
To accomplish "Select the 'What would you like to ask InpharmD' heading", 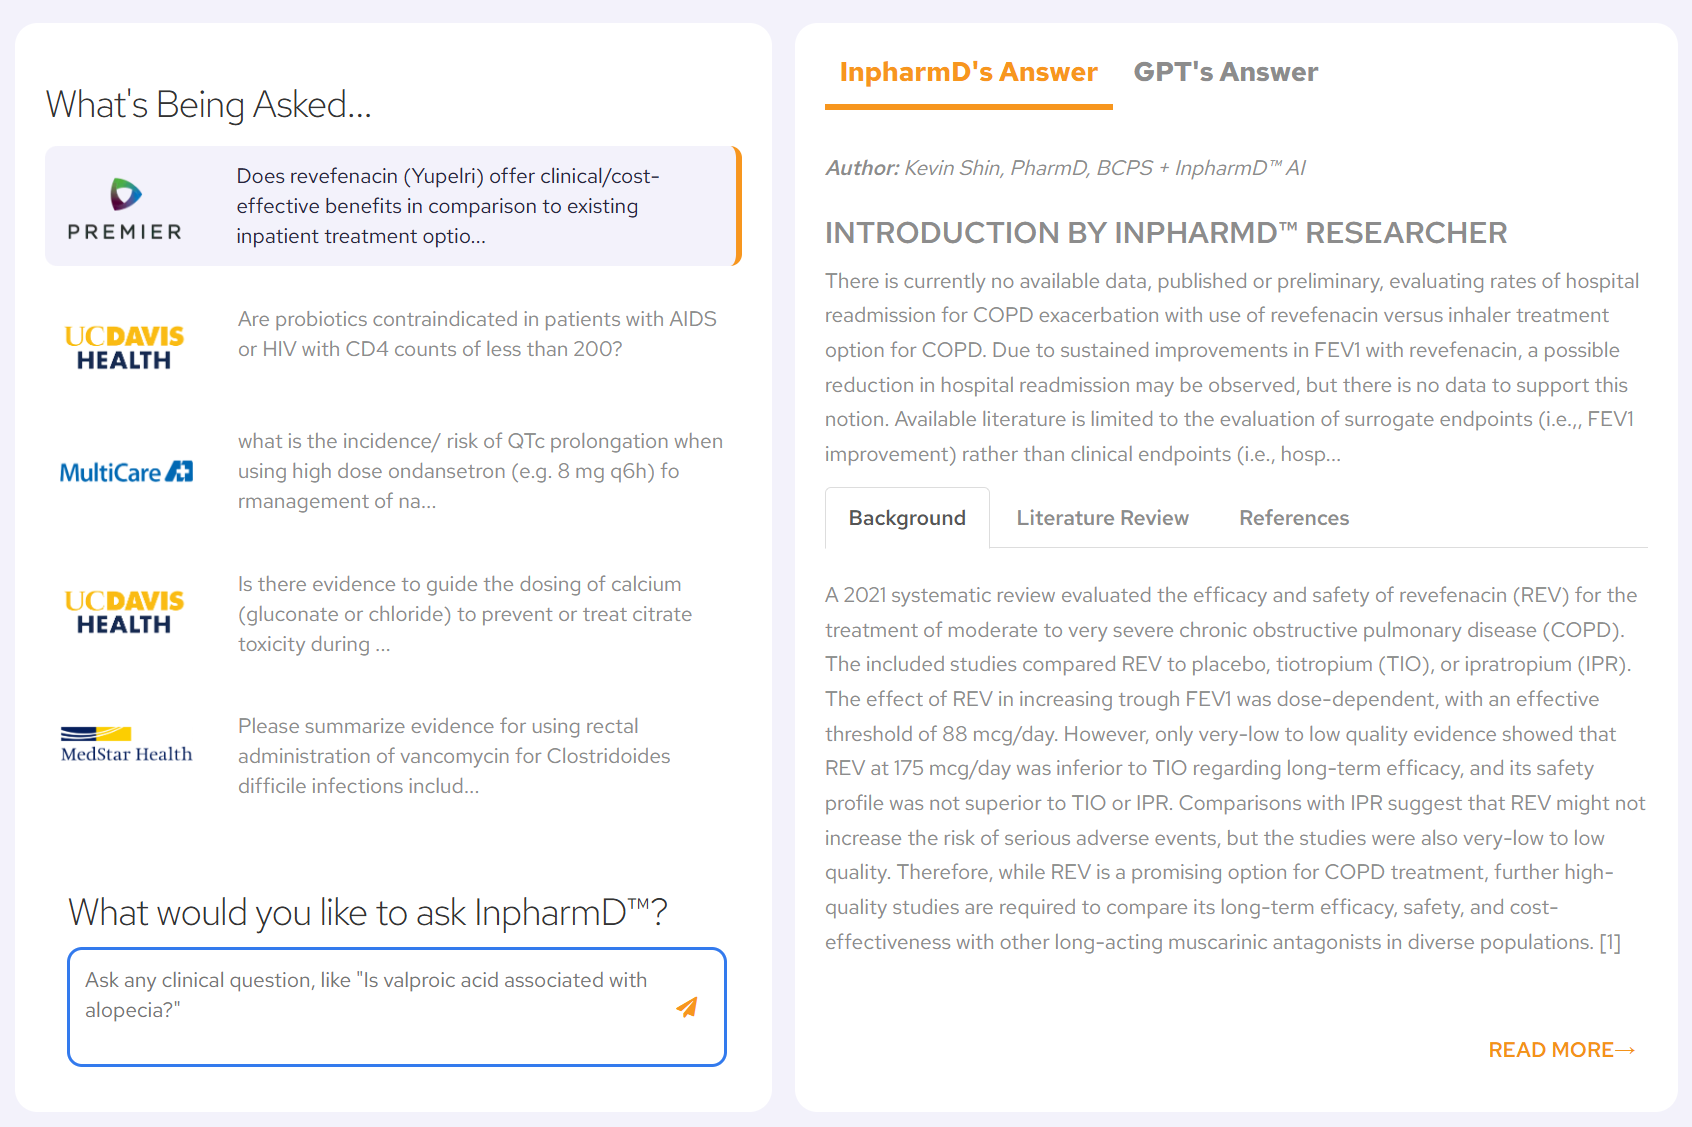I will pos(367,912).
